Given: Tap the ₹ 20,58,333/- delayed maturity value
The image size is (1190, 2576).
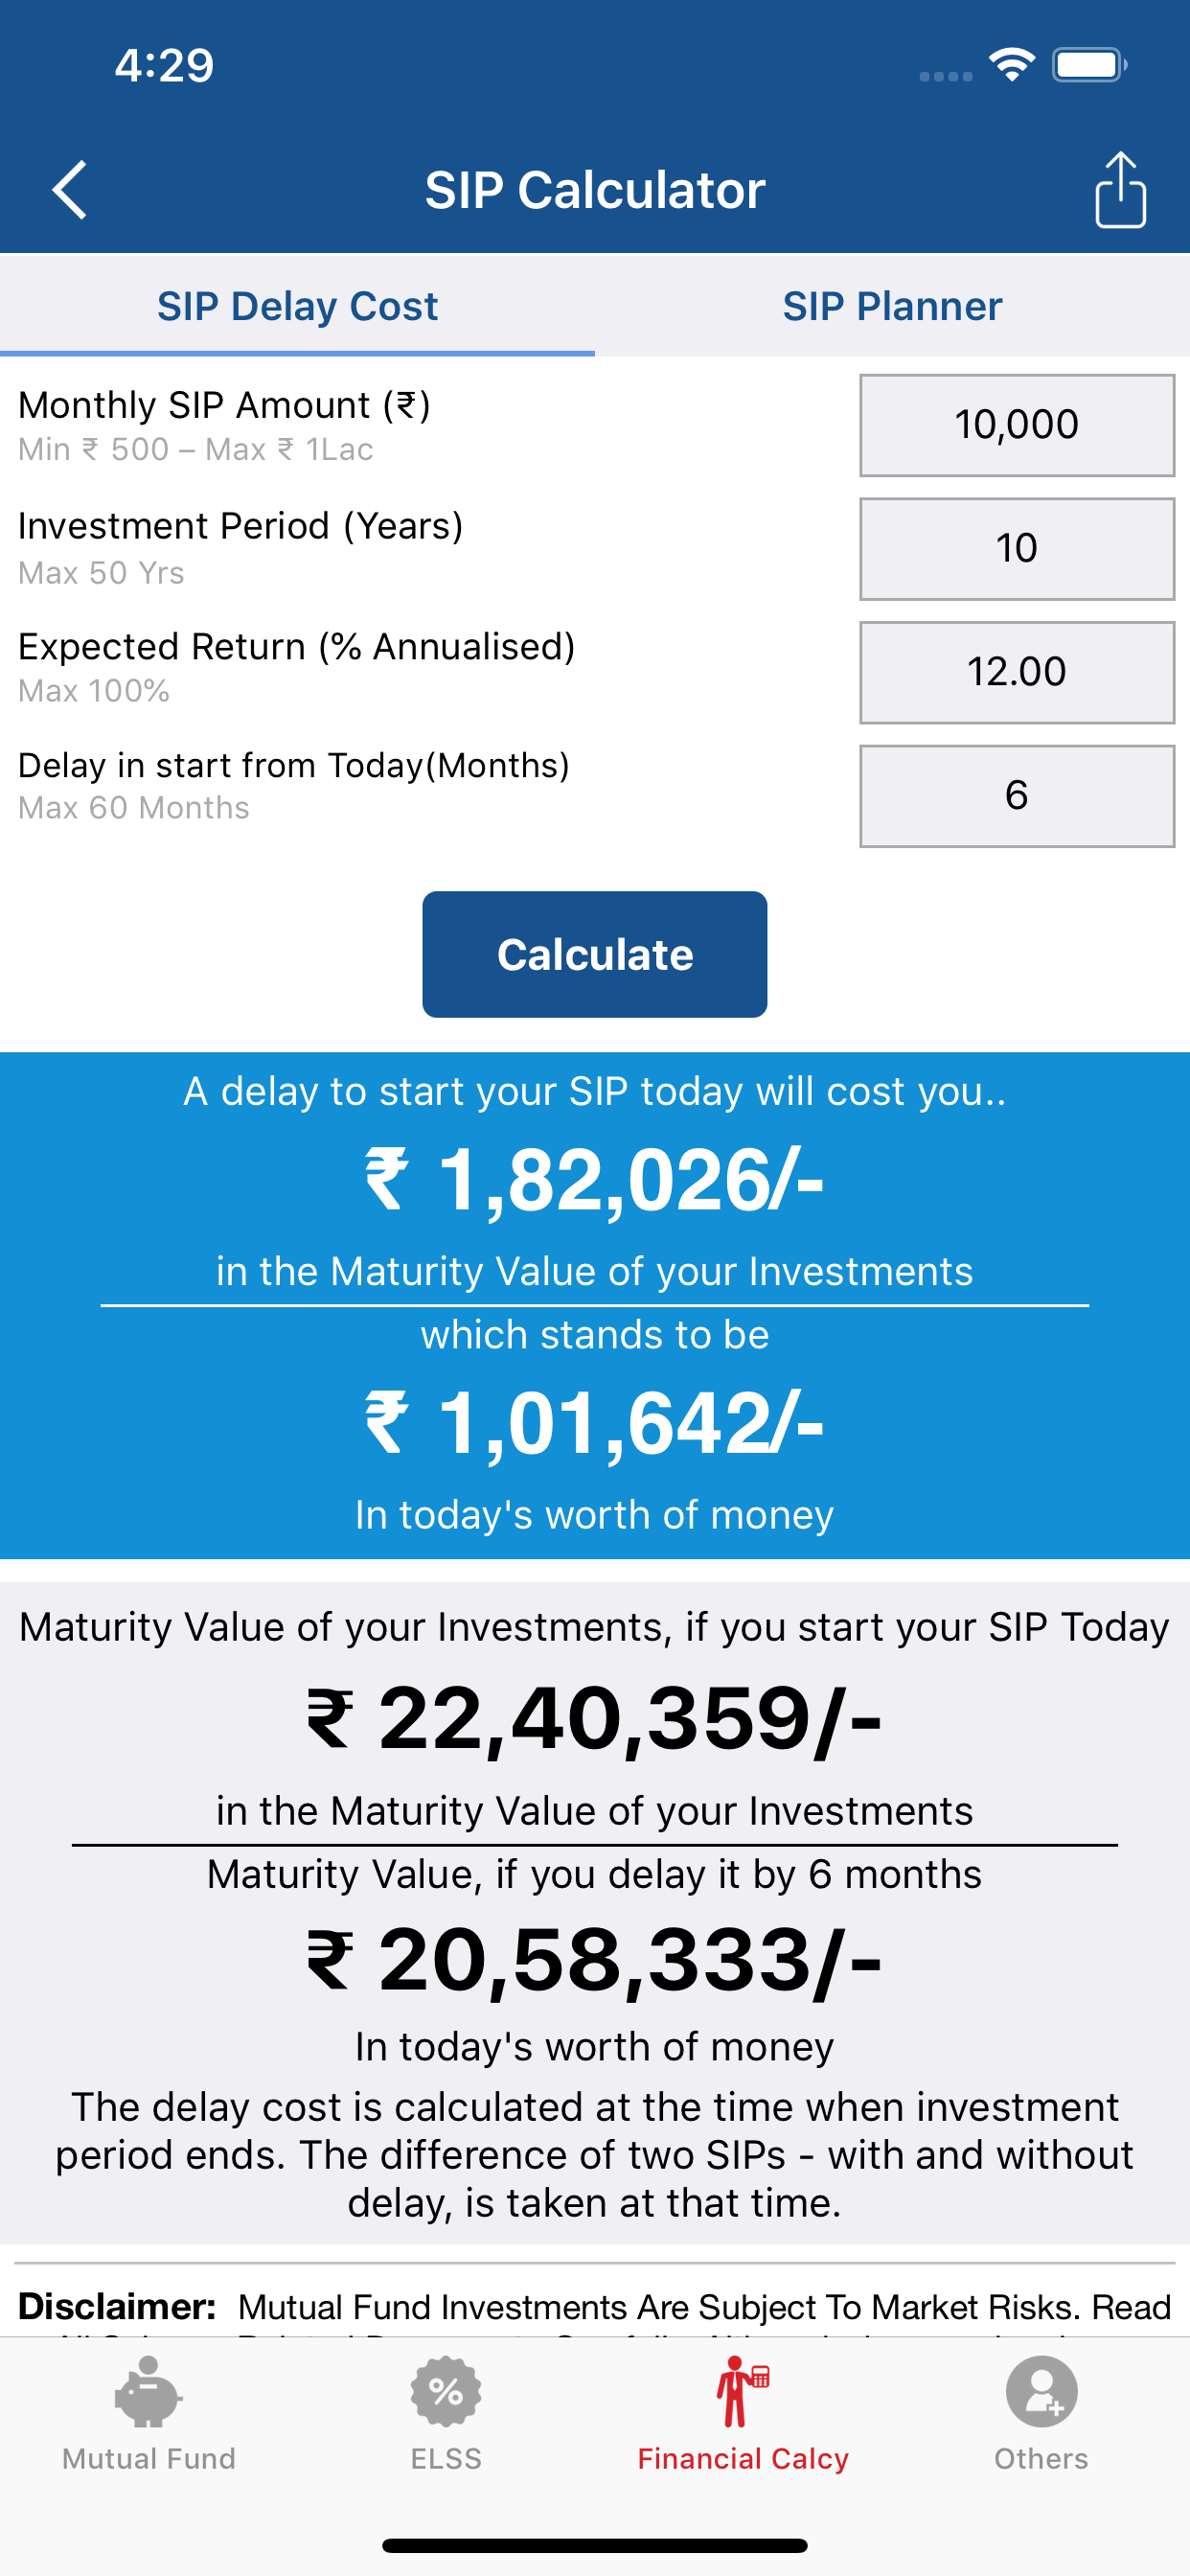Looking at the screenshot, I should 595,1960.
